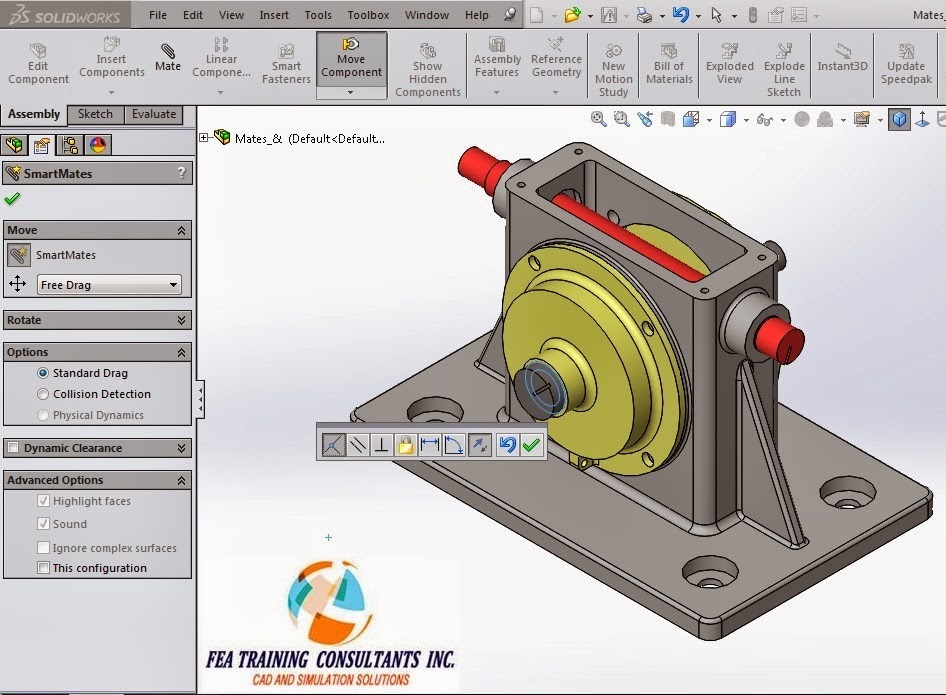Apply the Perpendicular mate in popup toolbar
Viewport: 946px width, 695px height.
tap(381, 445)
